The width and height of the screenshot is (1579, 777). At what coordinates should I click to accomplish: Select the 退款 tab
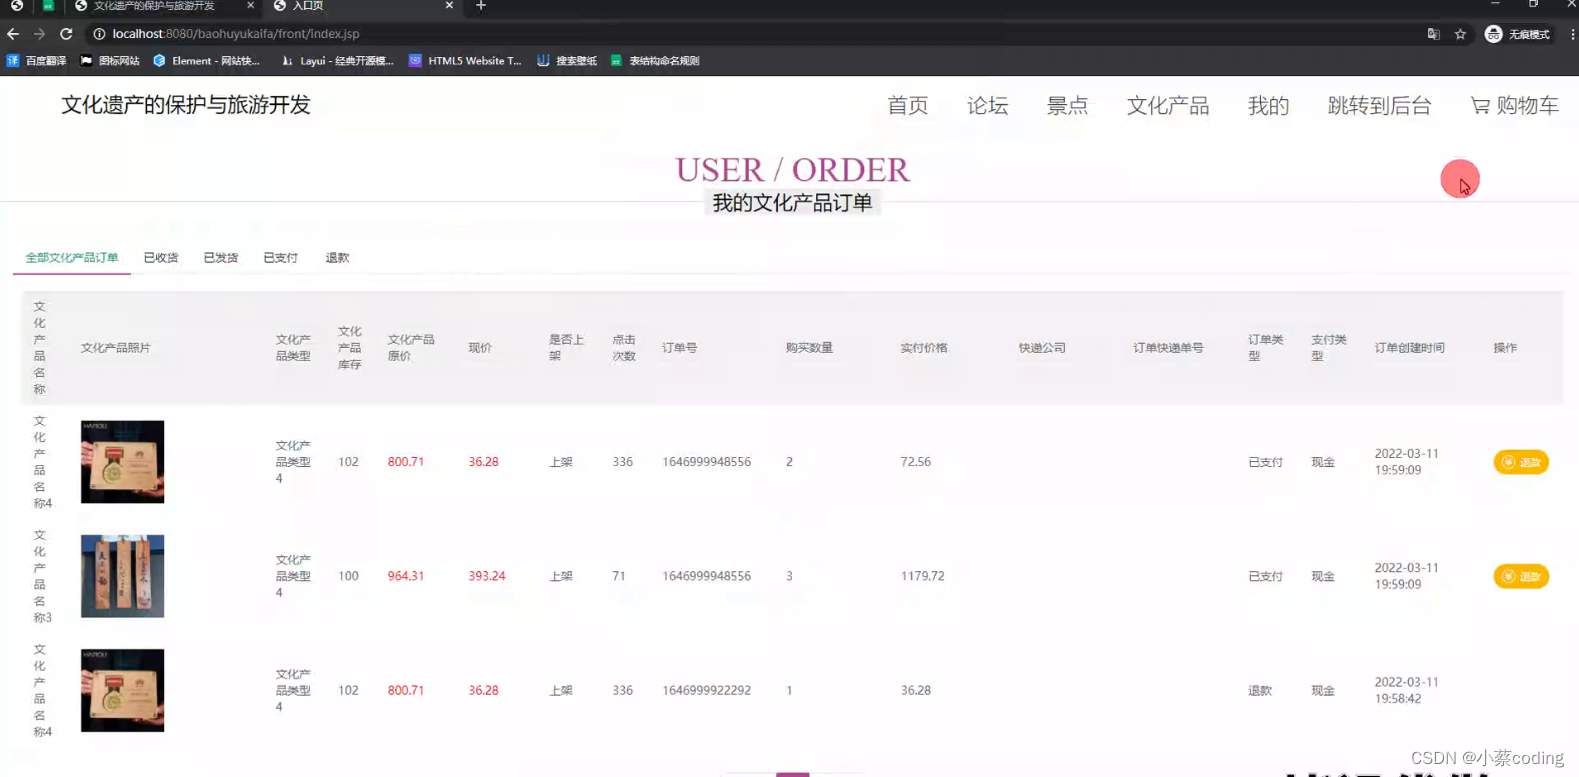coord(337,258)
